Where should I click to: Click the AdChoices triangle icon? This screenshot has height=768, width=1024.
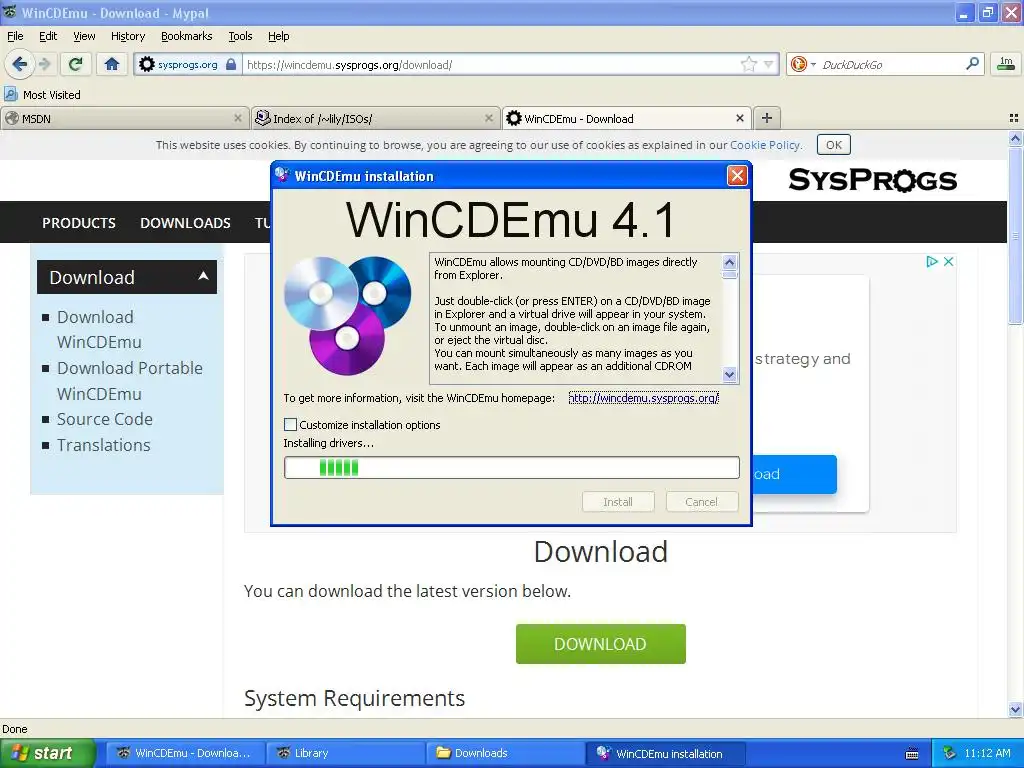932,261
